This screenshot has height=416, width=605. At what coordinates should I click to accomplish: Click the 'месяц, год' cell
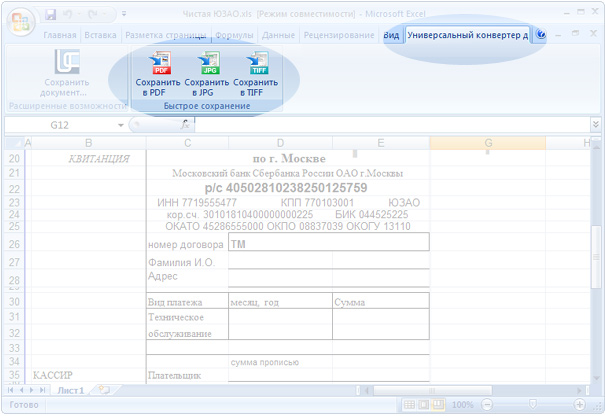point(280,302)
